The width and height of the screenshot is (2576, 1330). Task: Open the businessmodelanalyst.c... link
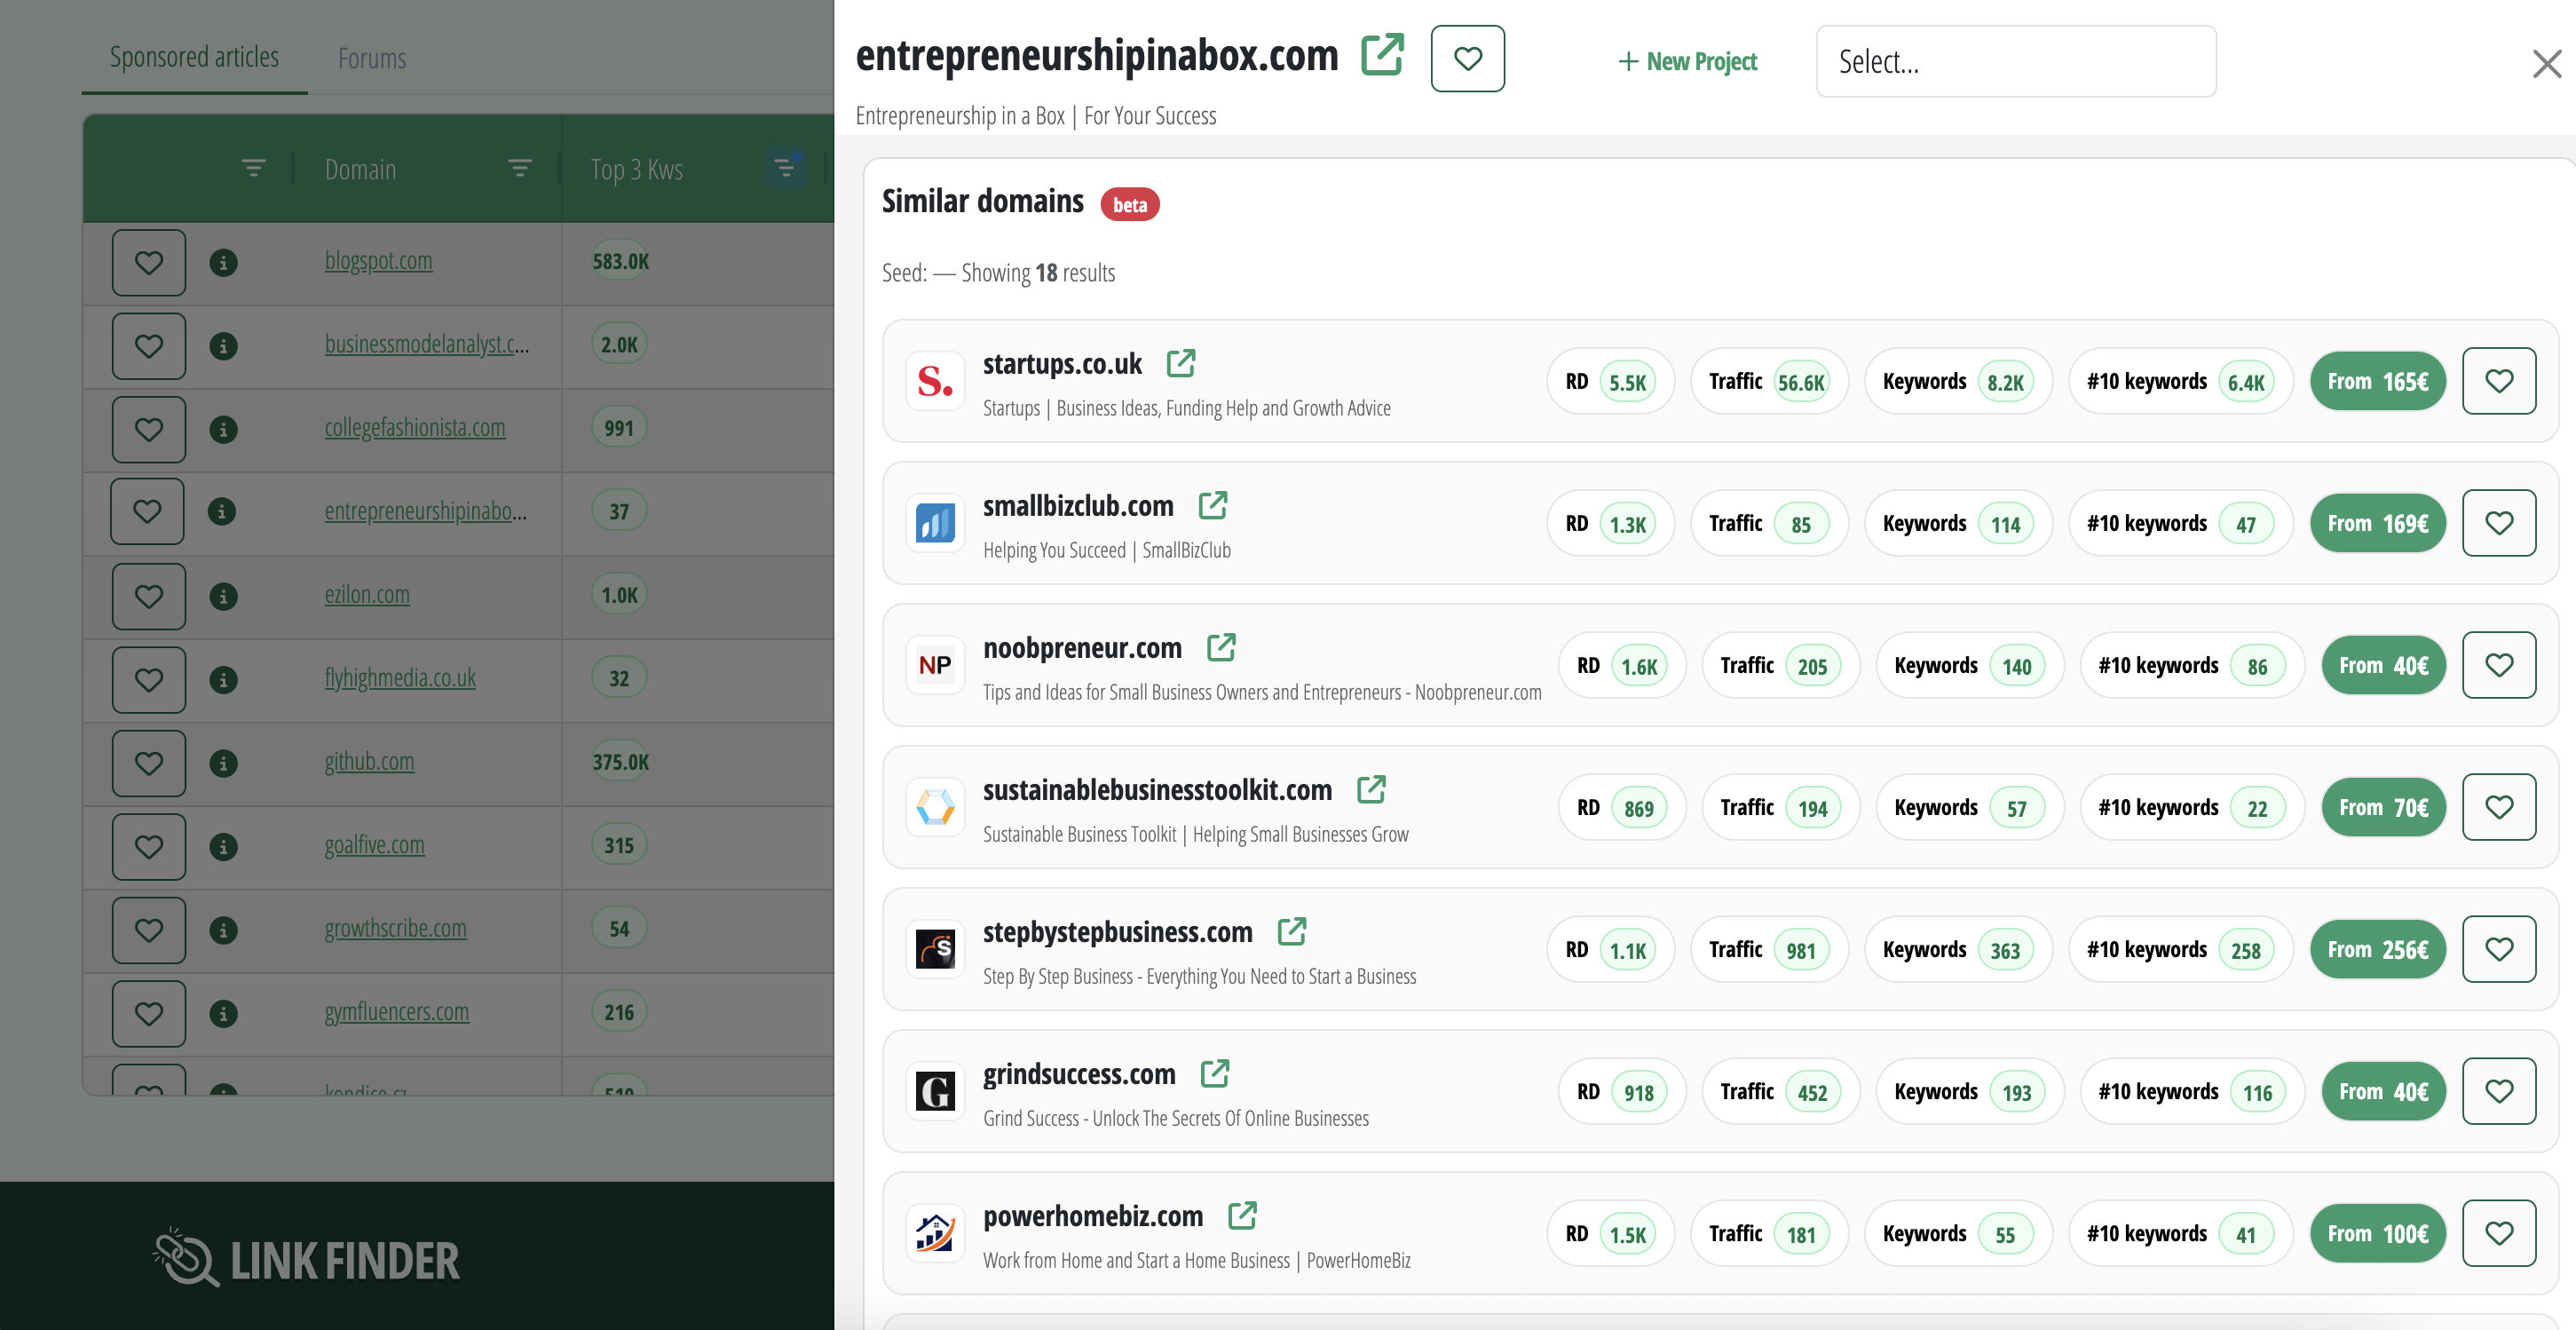tap(427, 344)
